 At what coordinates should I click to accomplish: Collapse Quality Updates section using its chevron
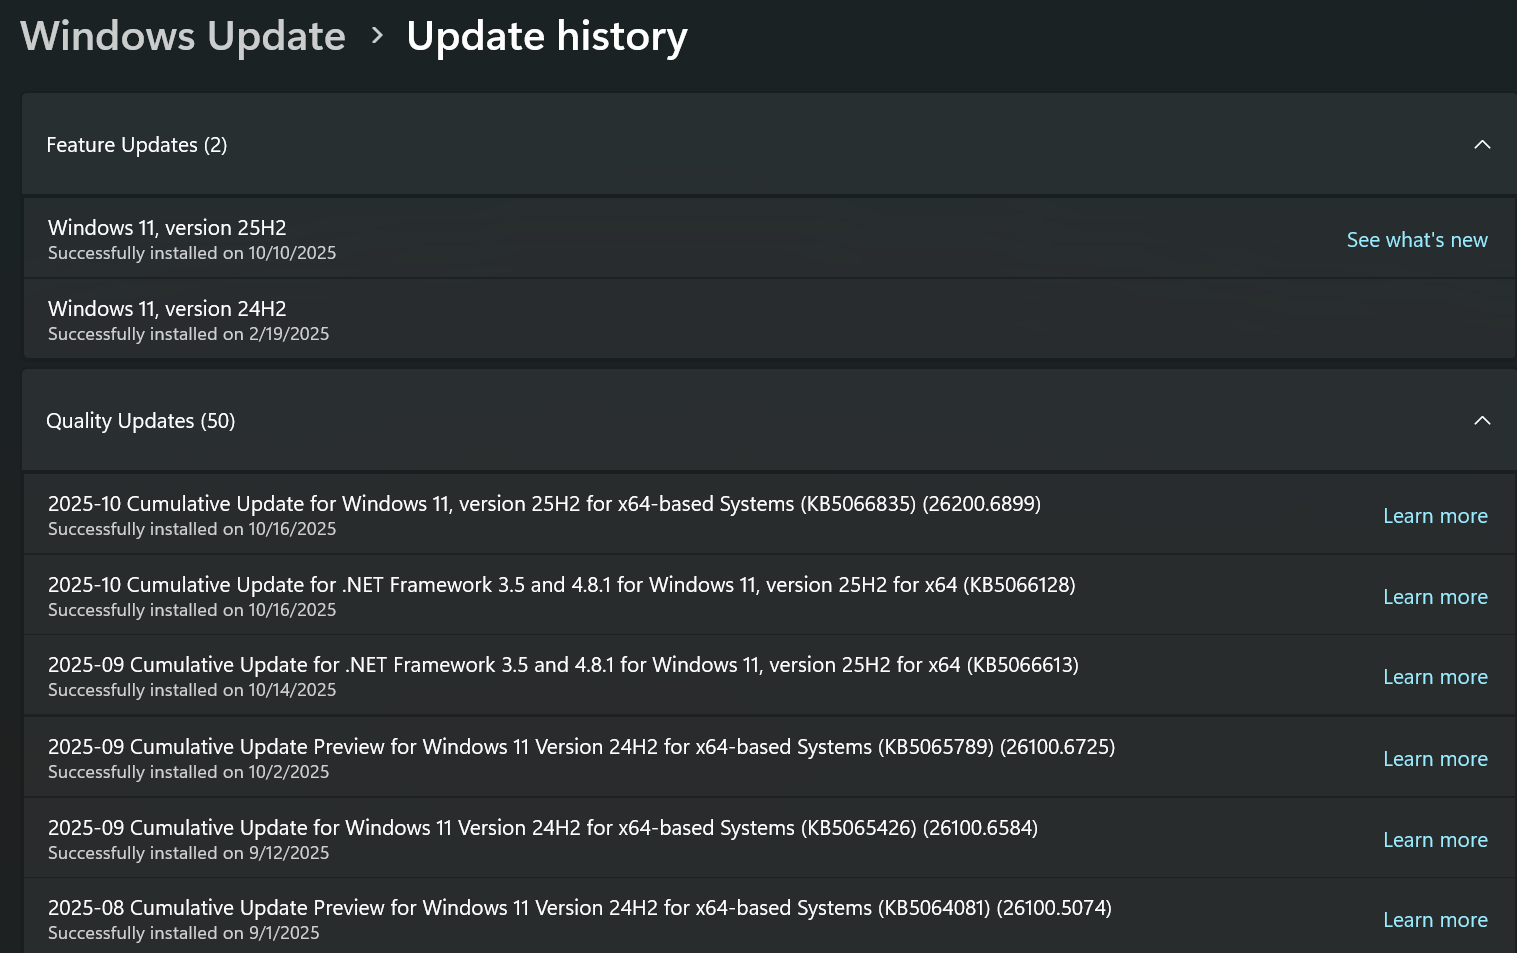pyautogui.click(x=1482, y=421)
